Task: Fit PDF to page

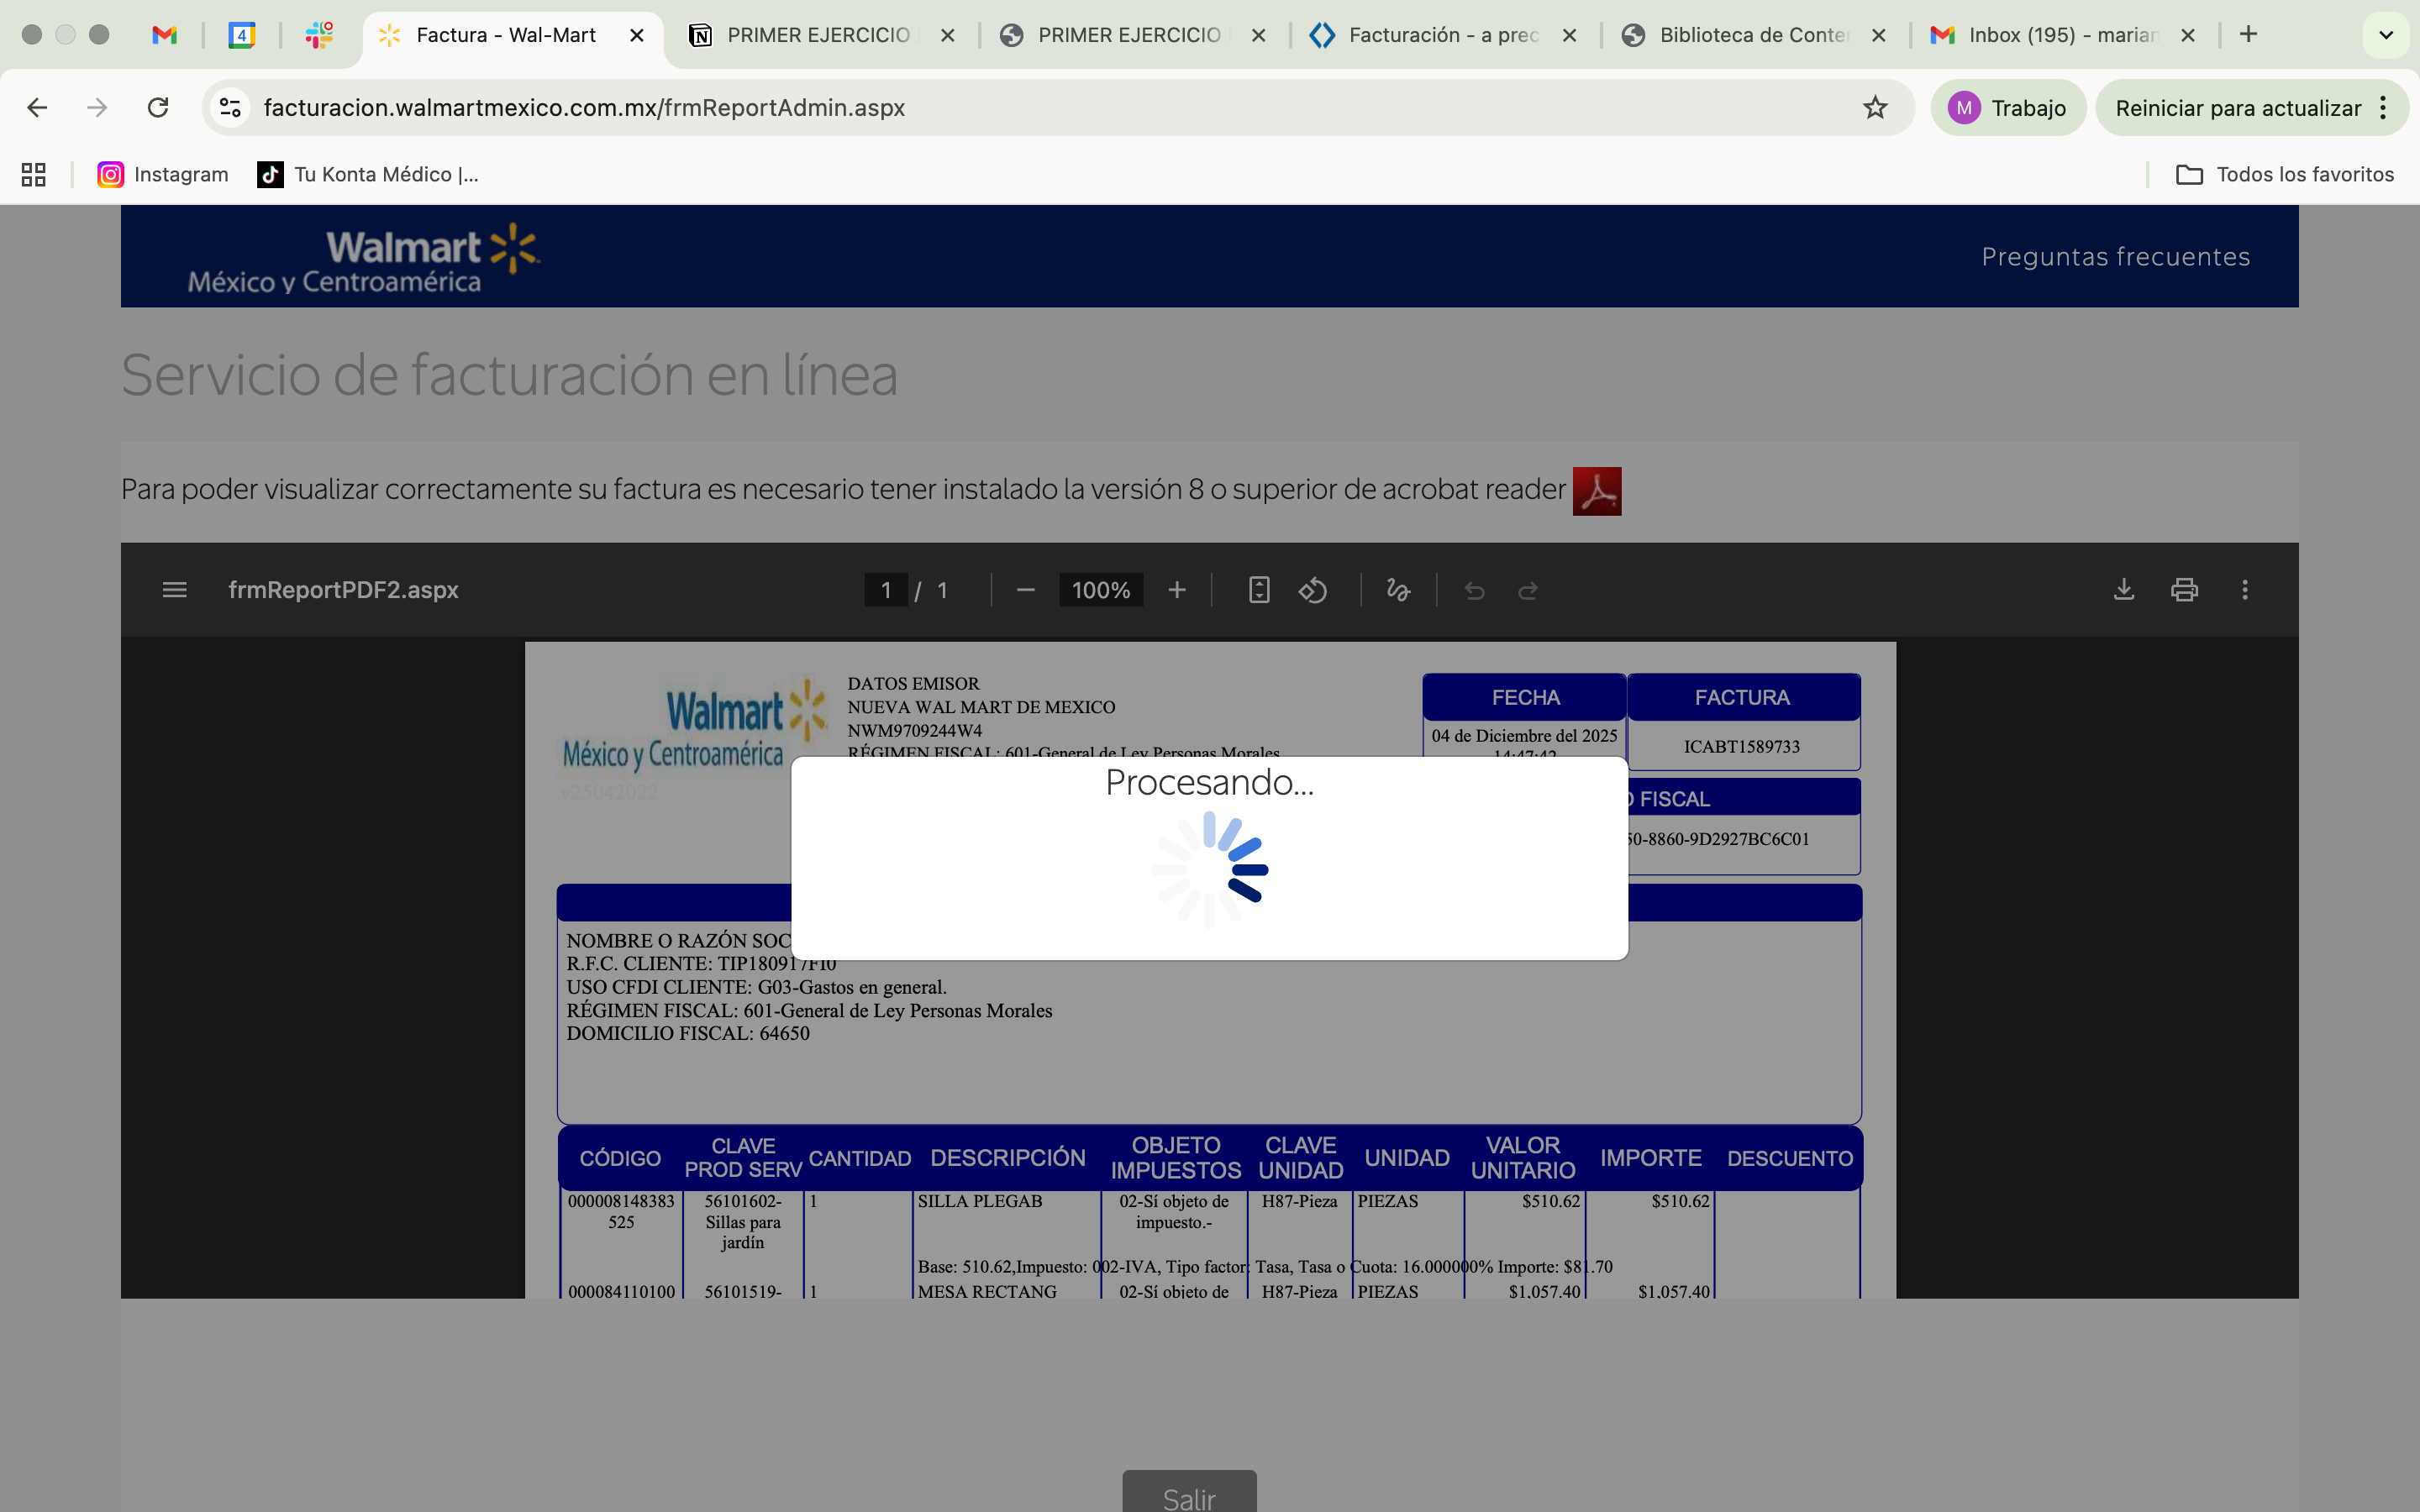Action: [1259, 590]
